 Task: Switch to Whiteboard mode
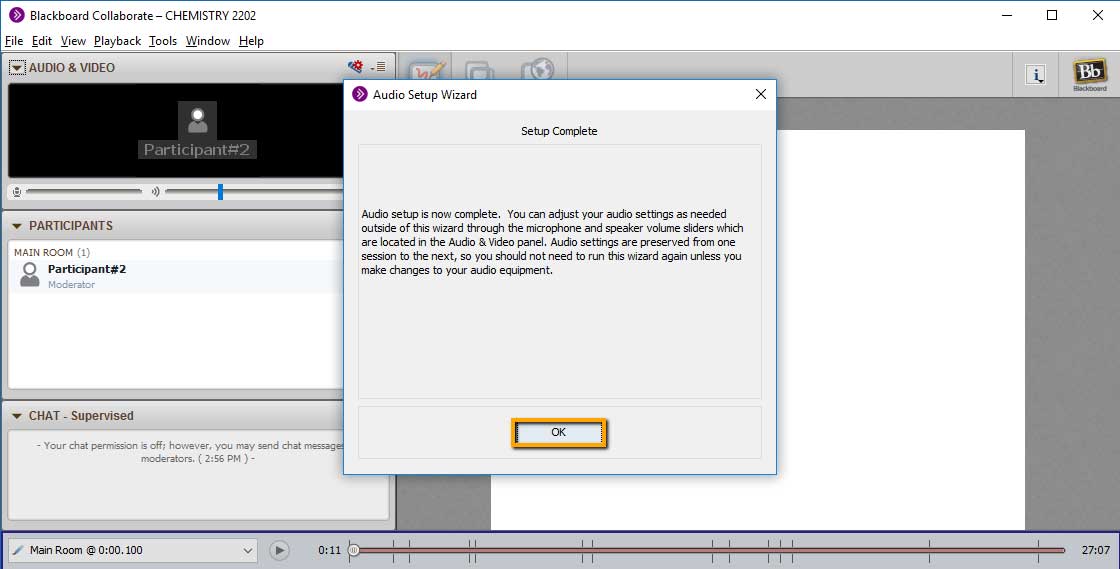pyautogui.click(x=428, y=72)
